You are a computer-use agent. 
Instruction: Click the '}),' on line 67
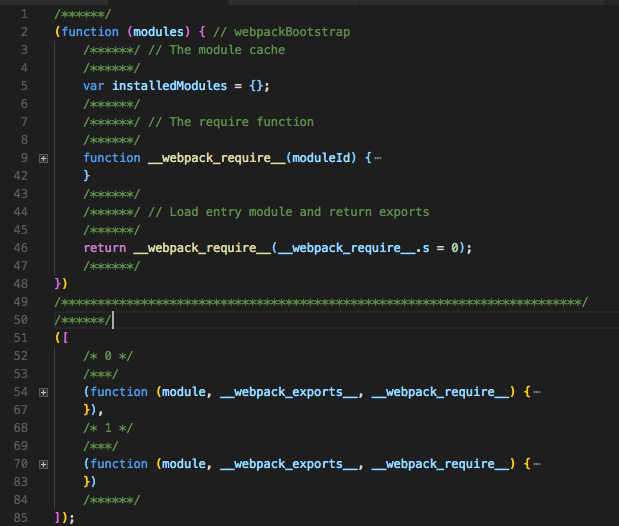pyautogui.click(x=93, y=410)
